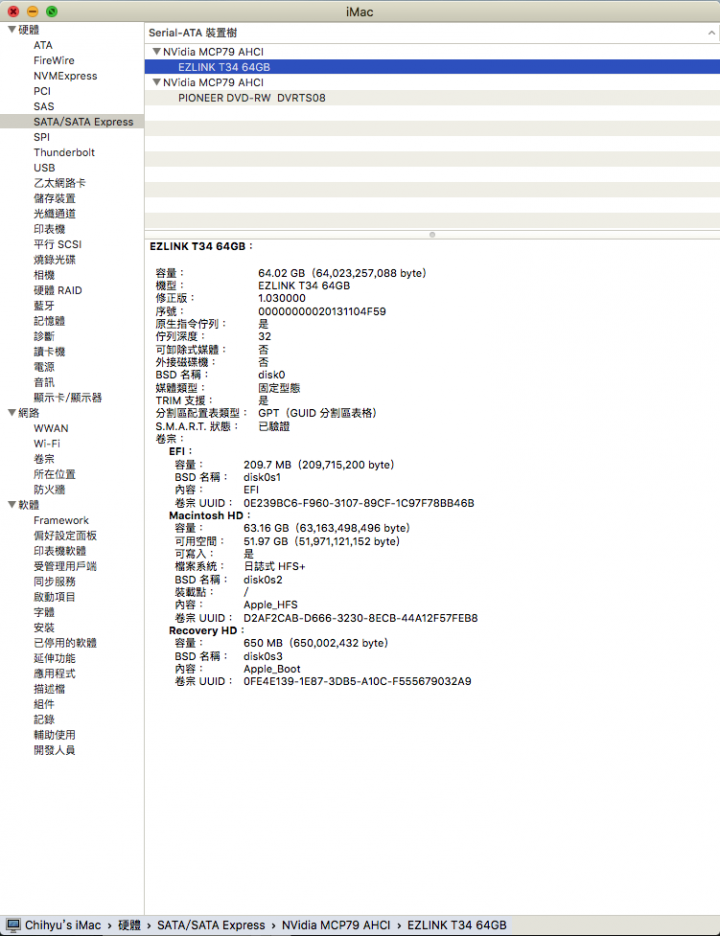Select Framework under software
This screenshot has height=936, width=720.
(x=61, y=520)
